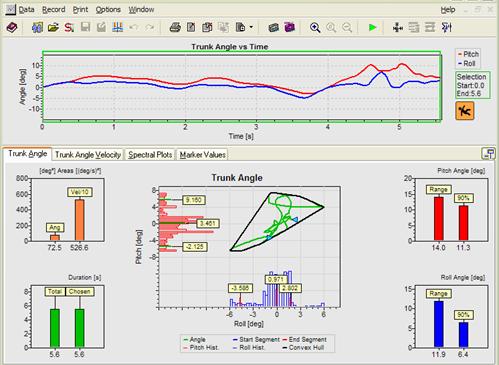Click the second greyed-out list layout icon
The width and height of the screenshot is (499, 365).
430,27
